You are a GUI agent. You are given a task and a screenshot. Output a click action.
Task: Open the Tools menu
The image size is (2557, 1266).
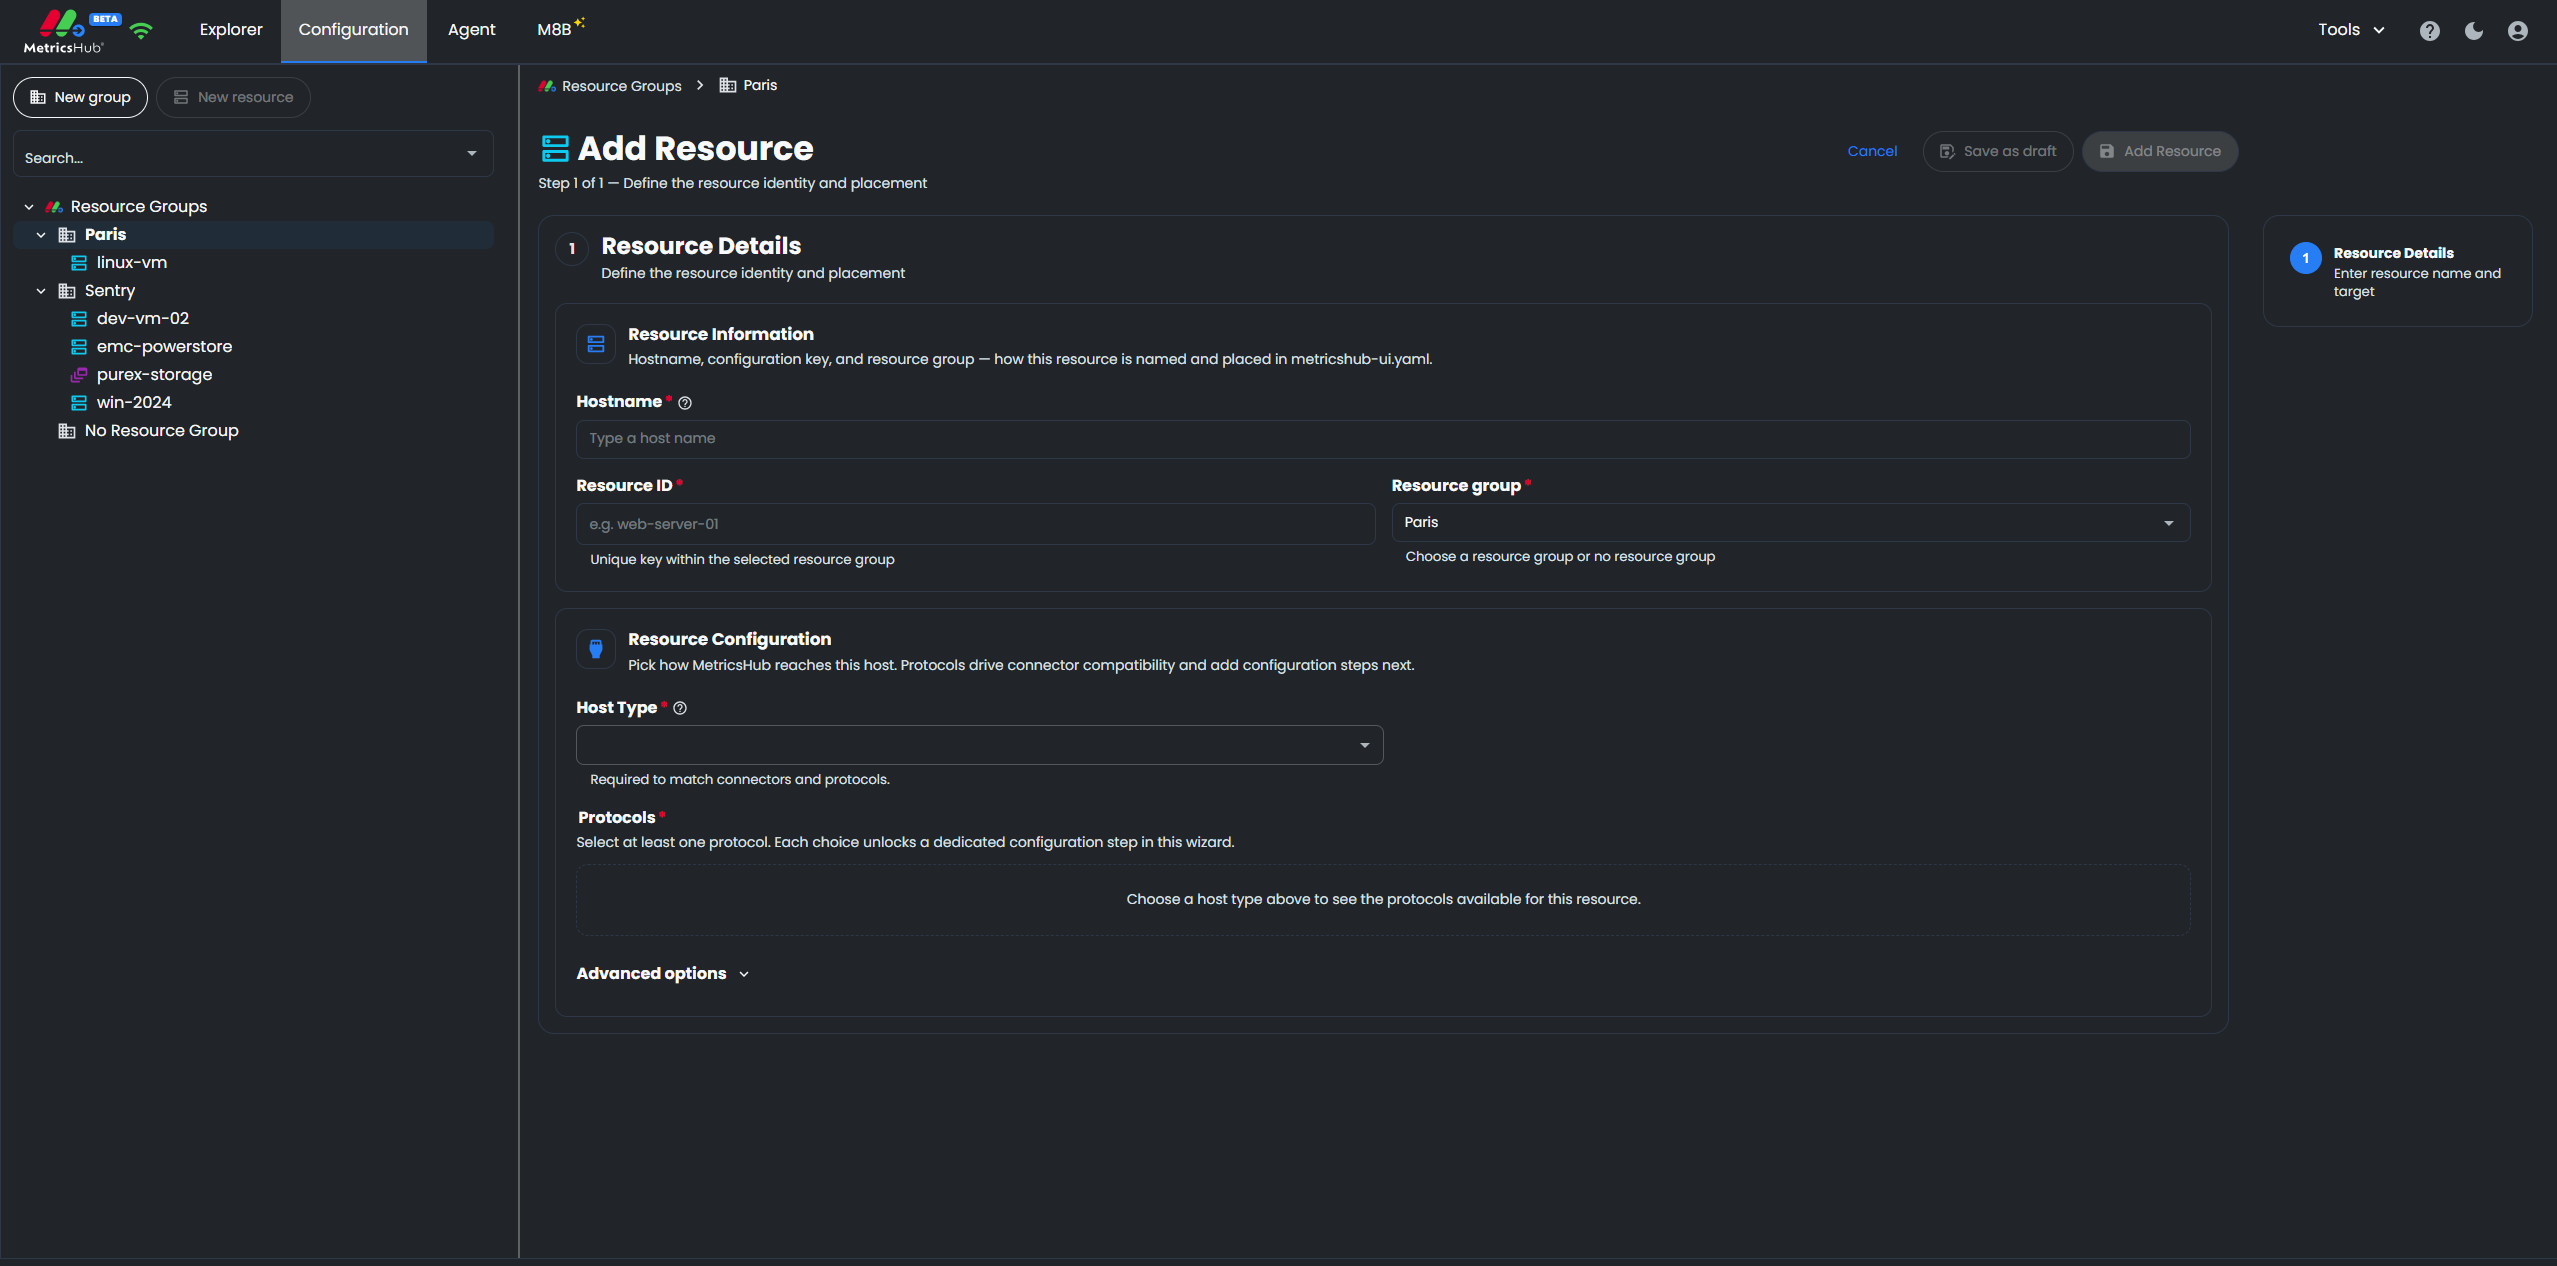click(2351, 30)
